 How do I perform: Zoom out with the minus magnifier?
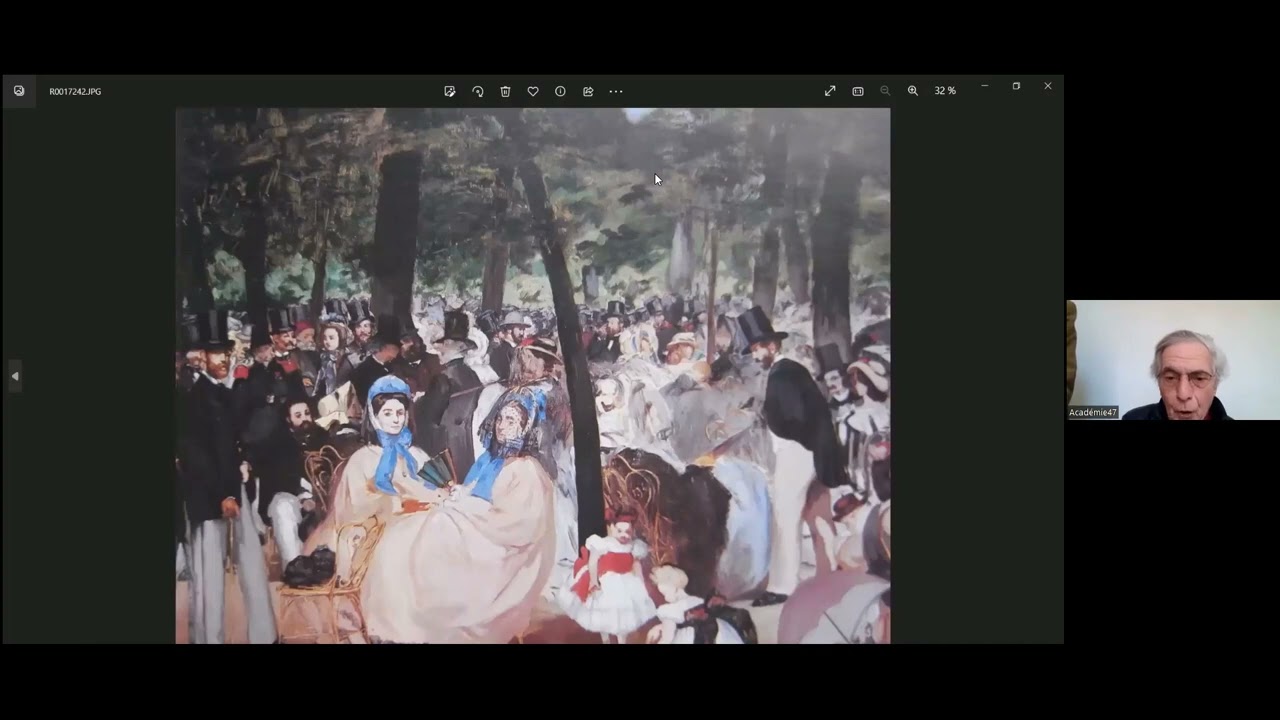(x=885, y=91)
